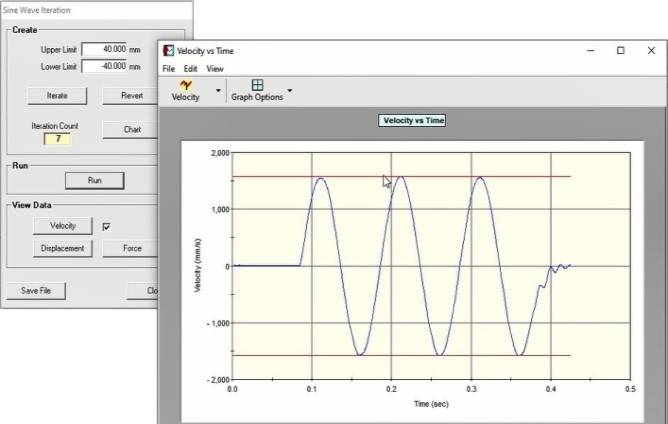Click the Upper Limit input field
The image size is (668, 424).
[x=104, y=49]
